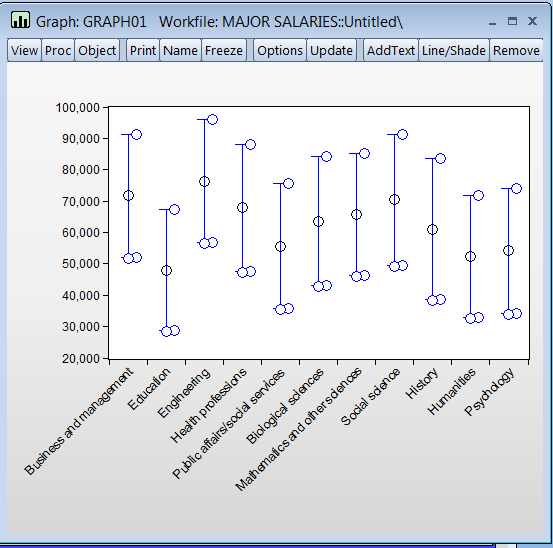This screenshot has height=548, width=553.
Task: Open graph Options dialog
Action: click(x=280, y=50)
